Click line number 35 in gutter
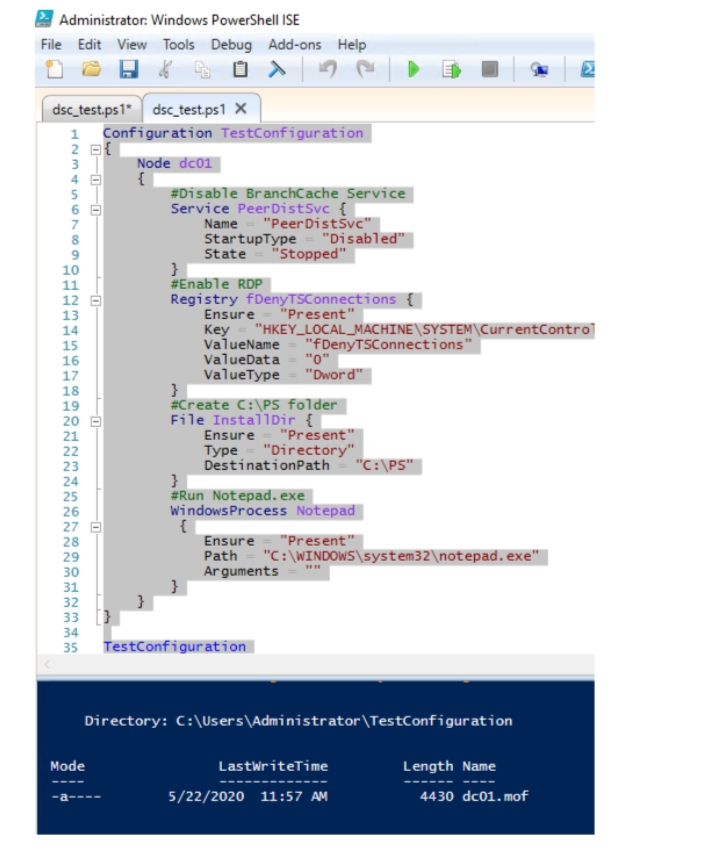Image resolution: width=719 pixels, height=854 pixels. (71, 648)
